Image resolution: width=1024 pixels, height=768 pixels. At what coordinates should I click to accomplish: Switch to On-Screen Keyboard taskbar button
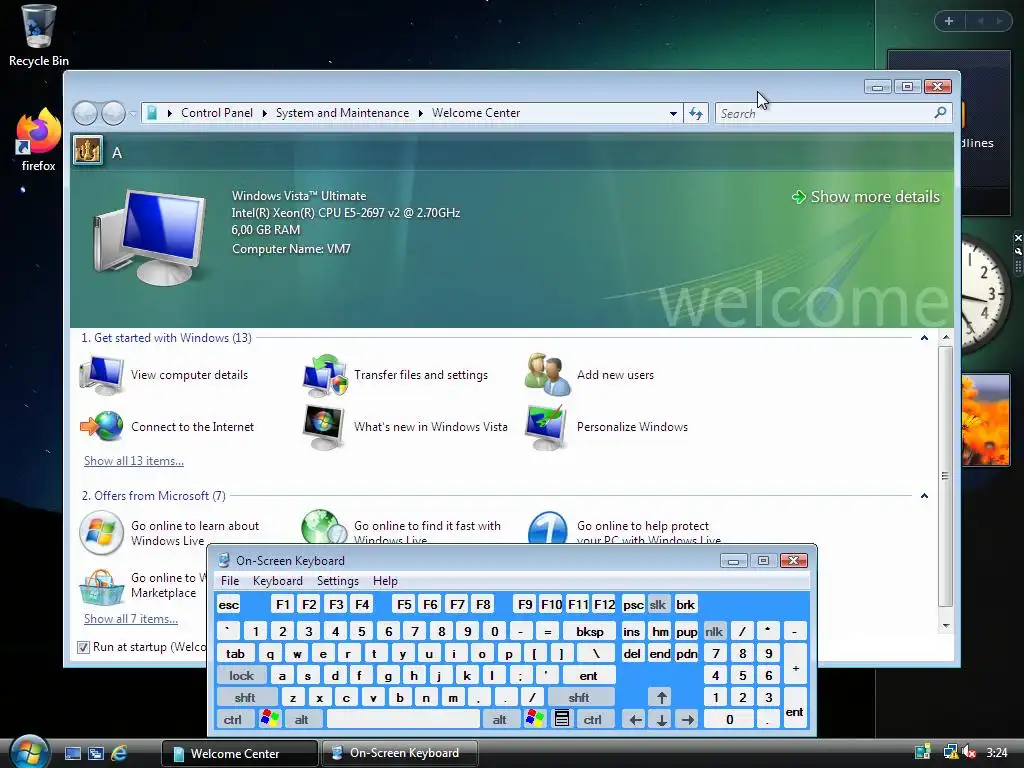click(400, 753)
